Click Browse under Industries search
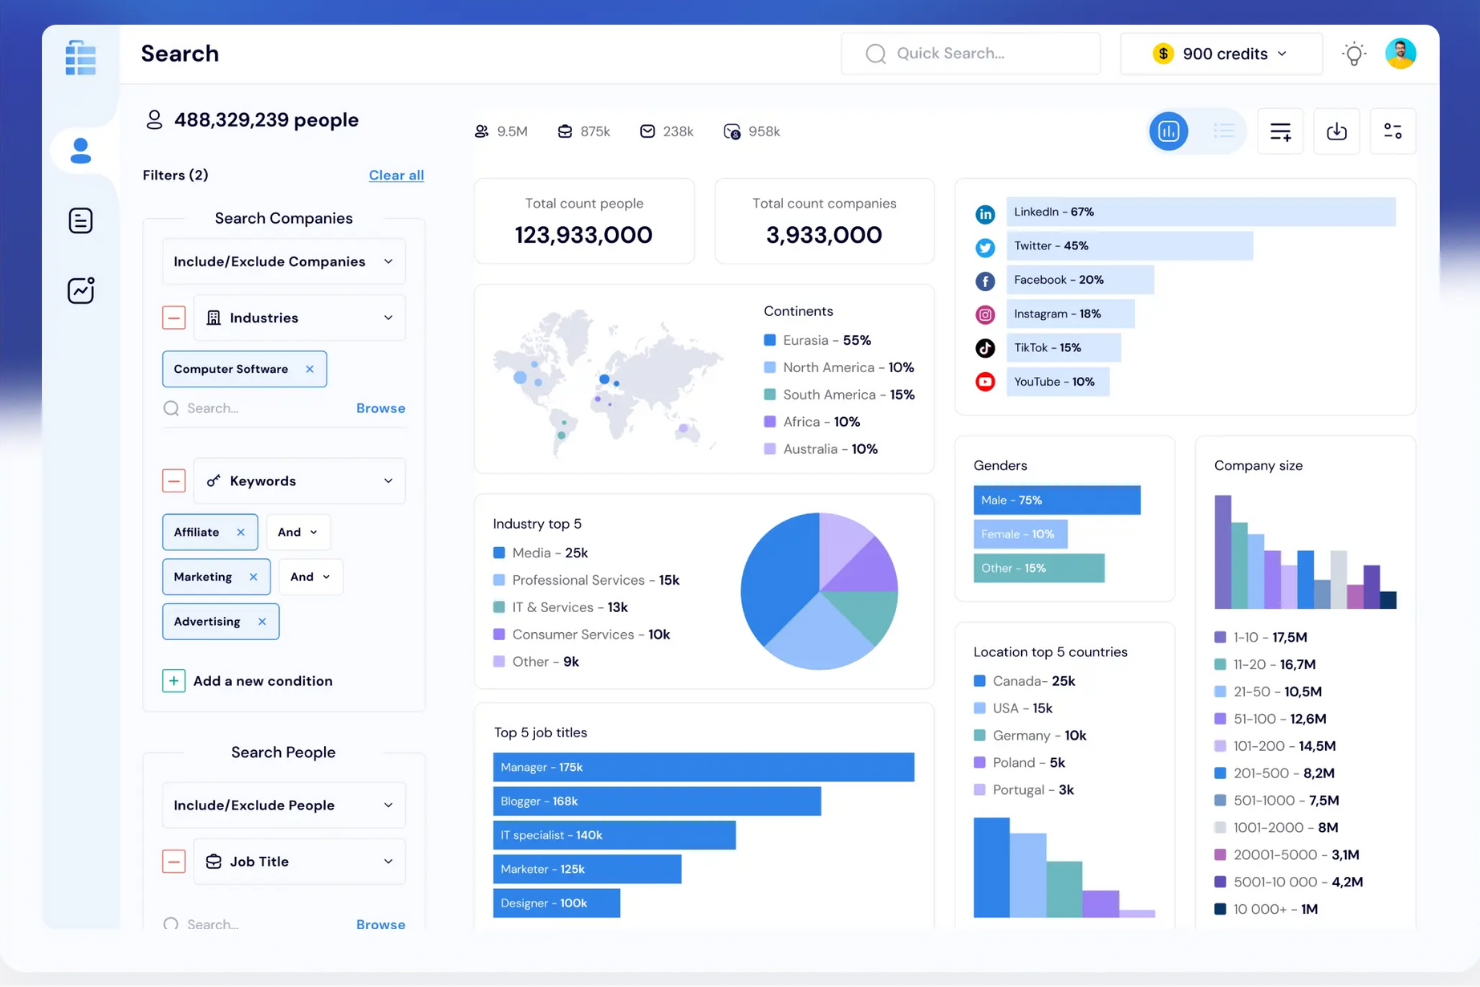 click(x=381, y=408)
